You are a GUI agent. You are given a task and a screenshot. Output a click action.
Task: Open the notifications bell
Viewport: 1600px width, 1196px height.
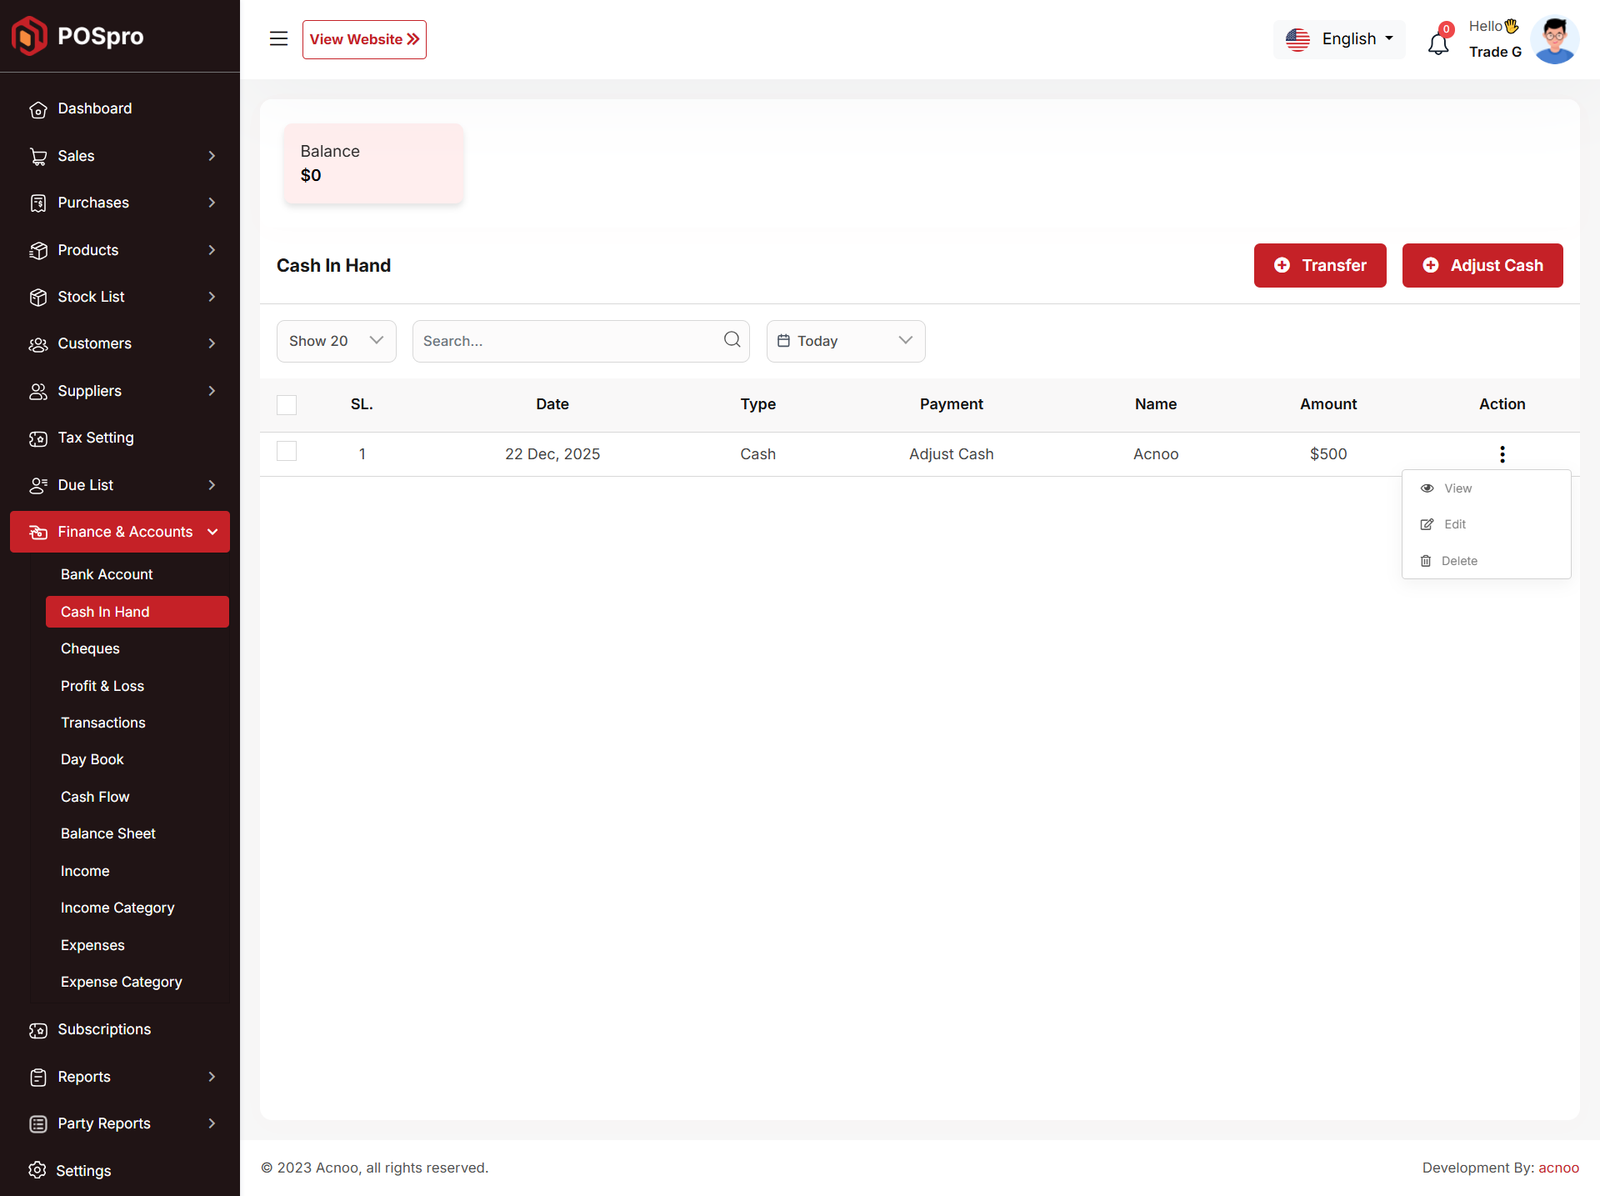[1438, 43]
